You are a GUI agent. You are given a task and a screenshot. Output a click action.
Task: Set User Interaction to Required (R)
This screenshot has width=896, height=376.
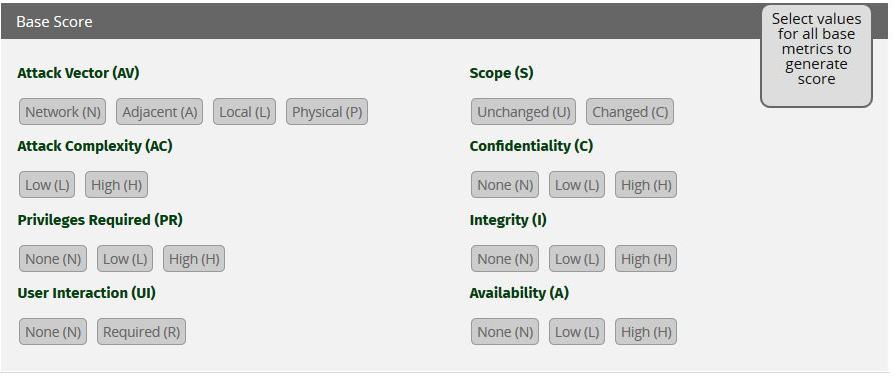click(x=141, y=331)
